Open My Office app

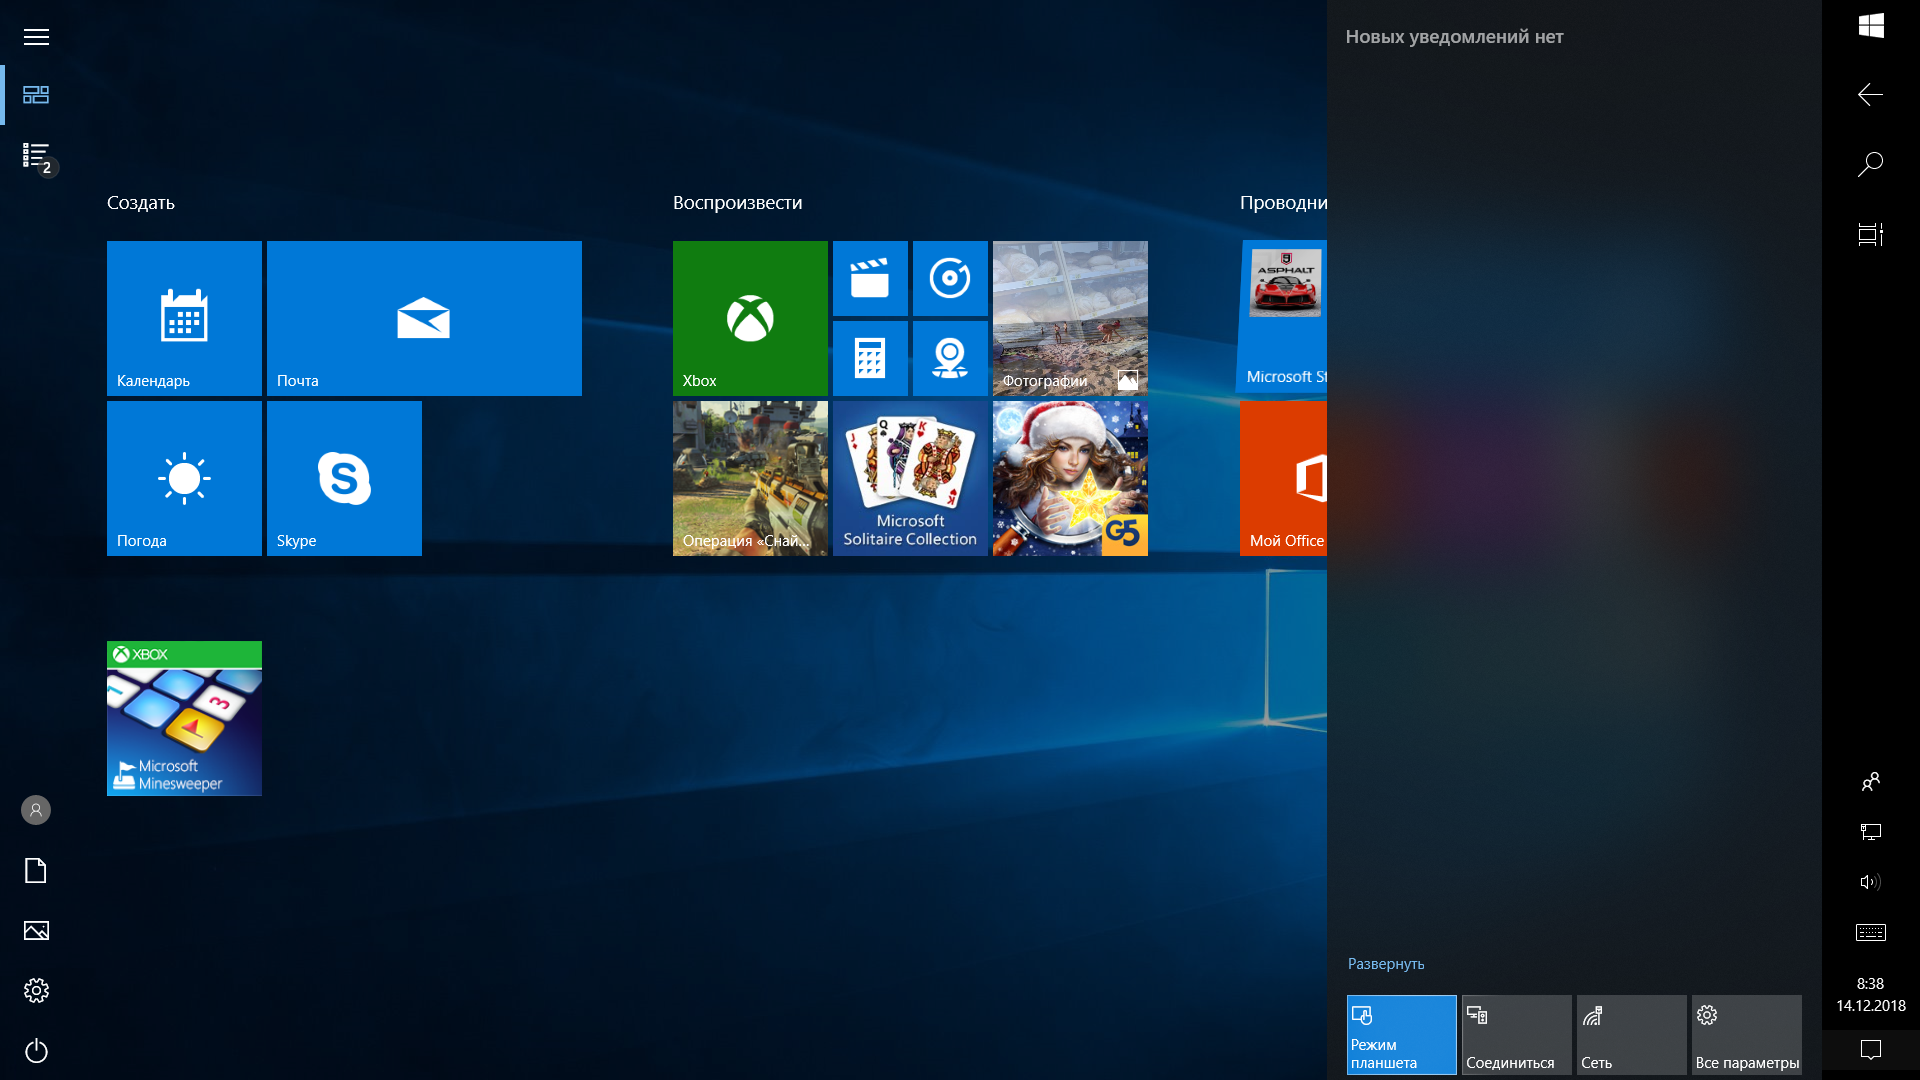tap(1284, 479)
